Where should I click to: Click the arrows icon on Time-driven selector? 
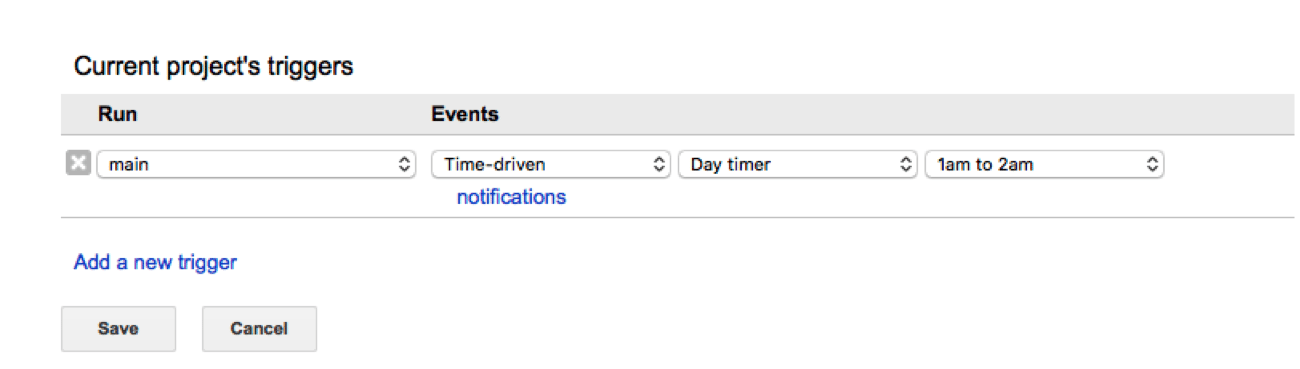pos(658,165)
